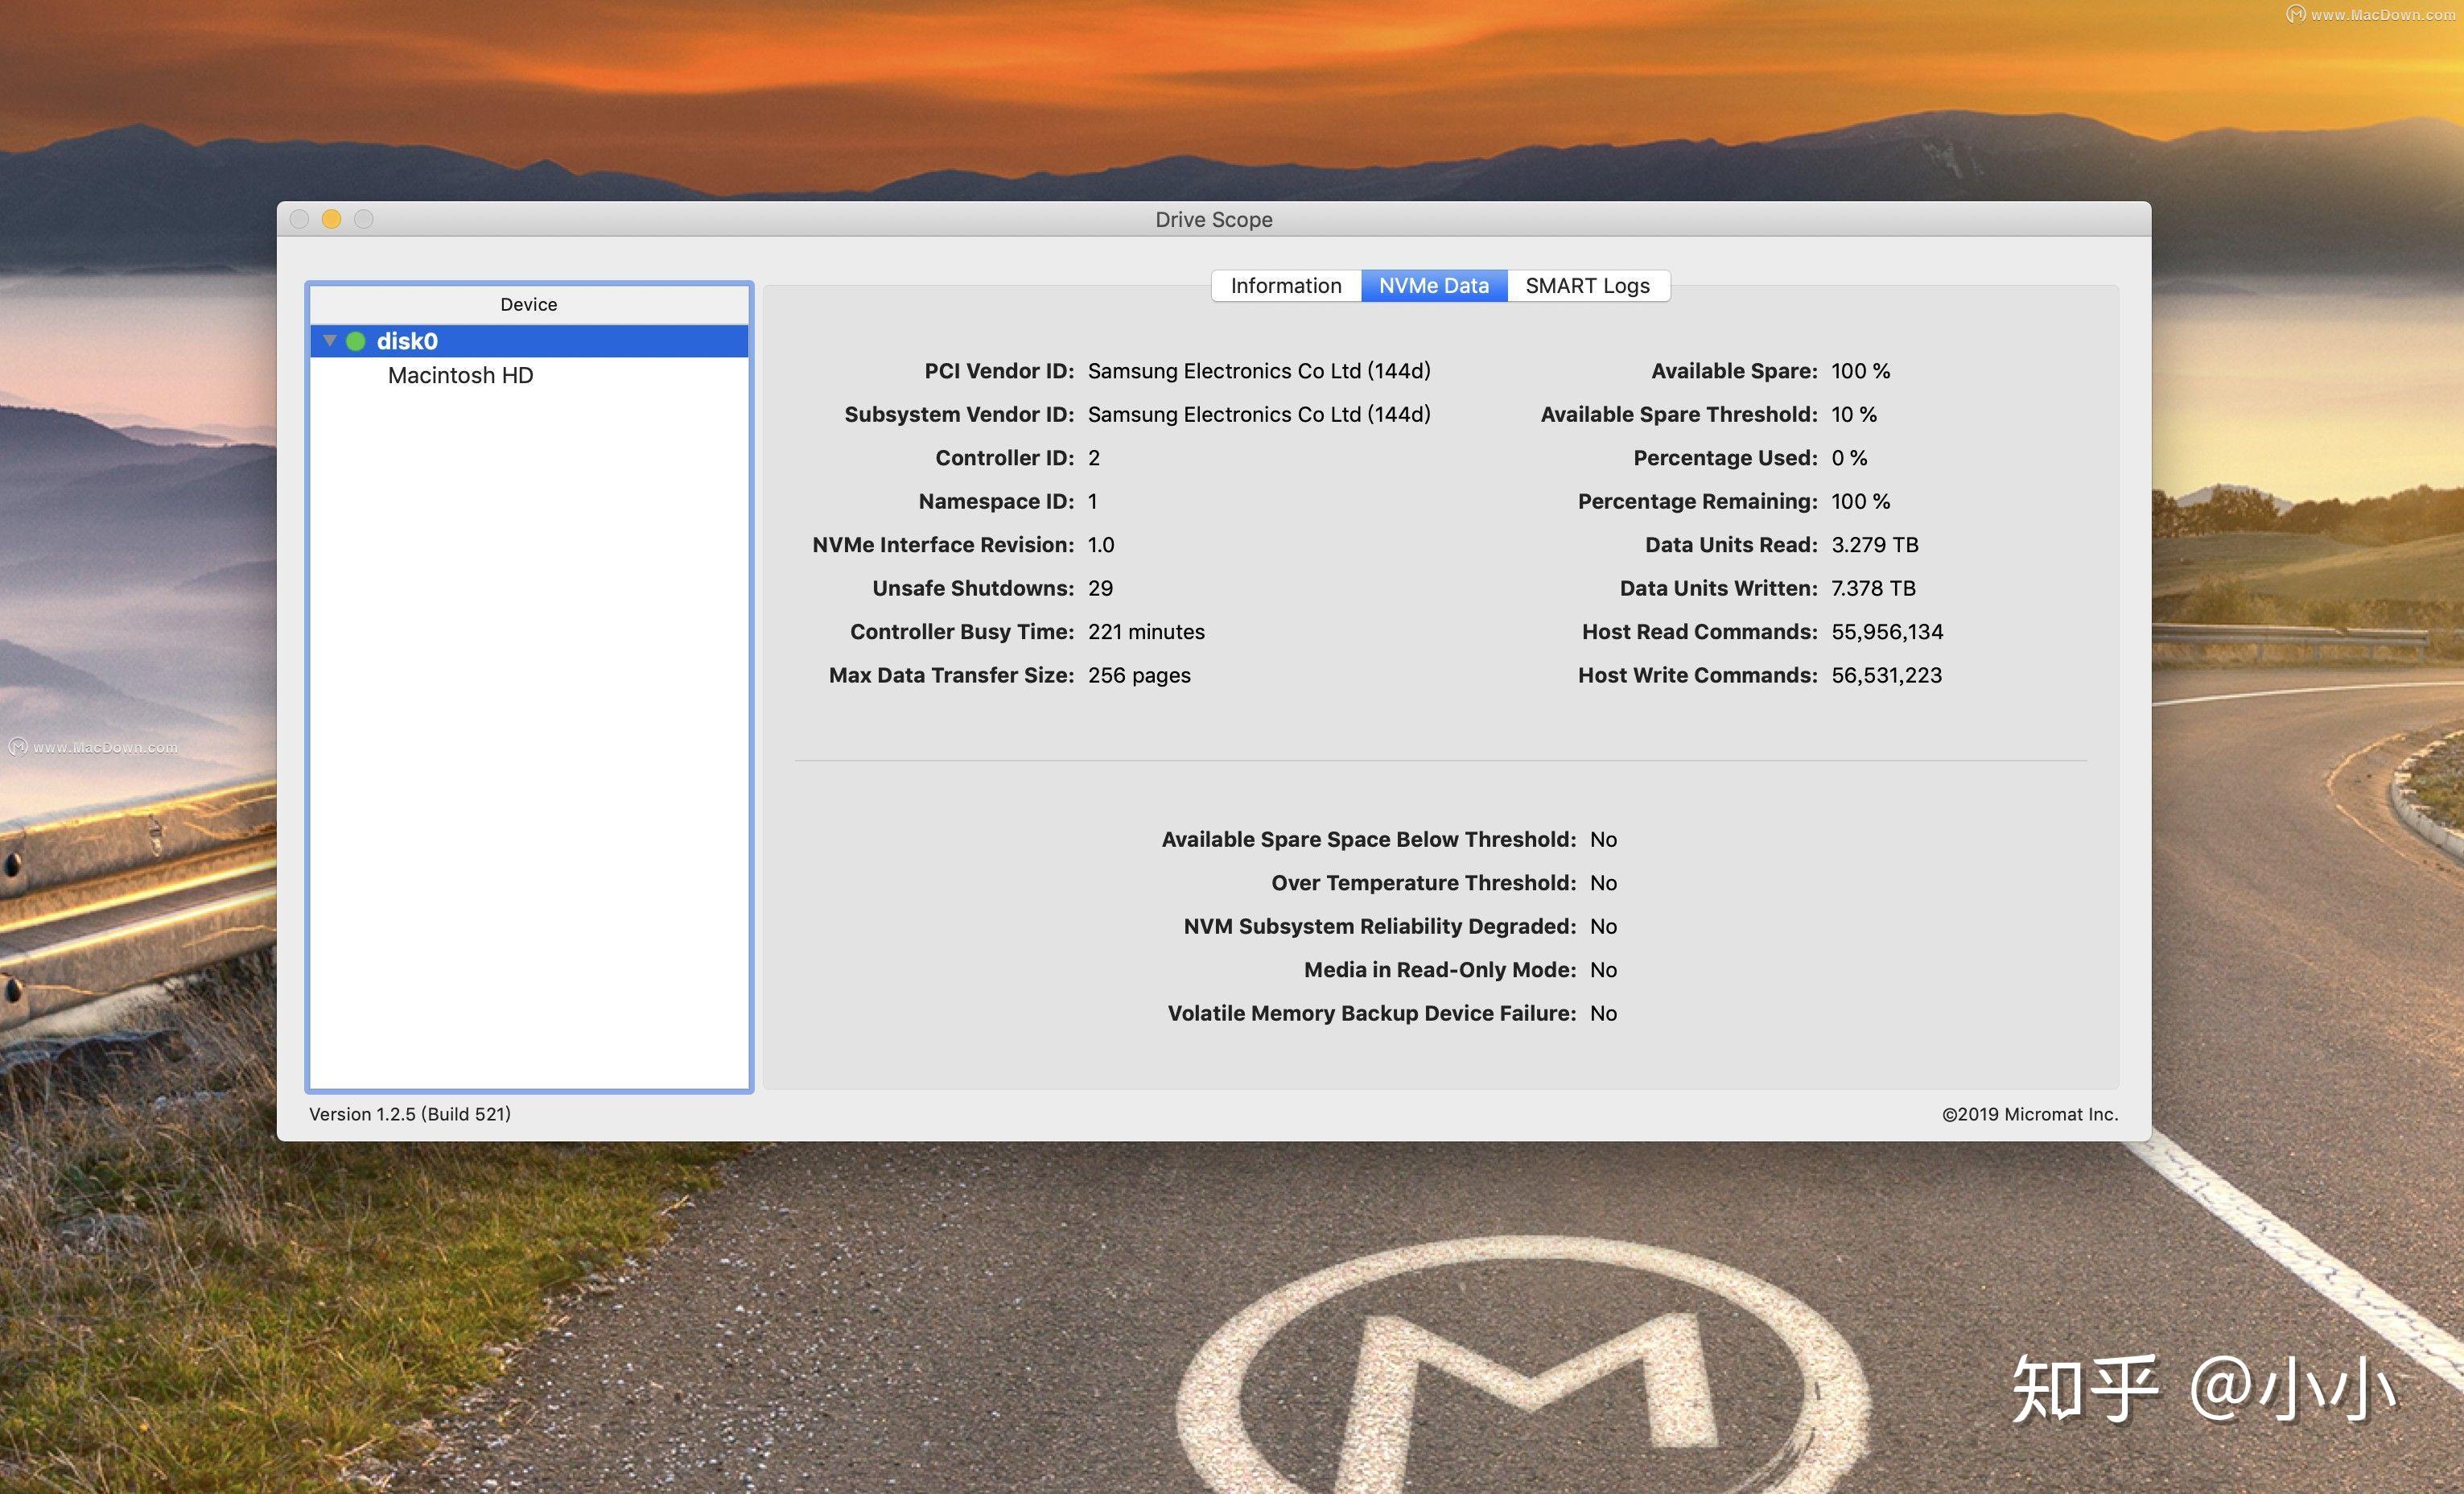
Task: Collapse the disk0 disclosure triangle
Action: [x=330, y=340]
